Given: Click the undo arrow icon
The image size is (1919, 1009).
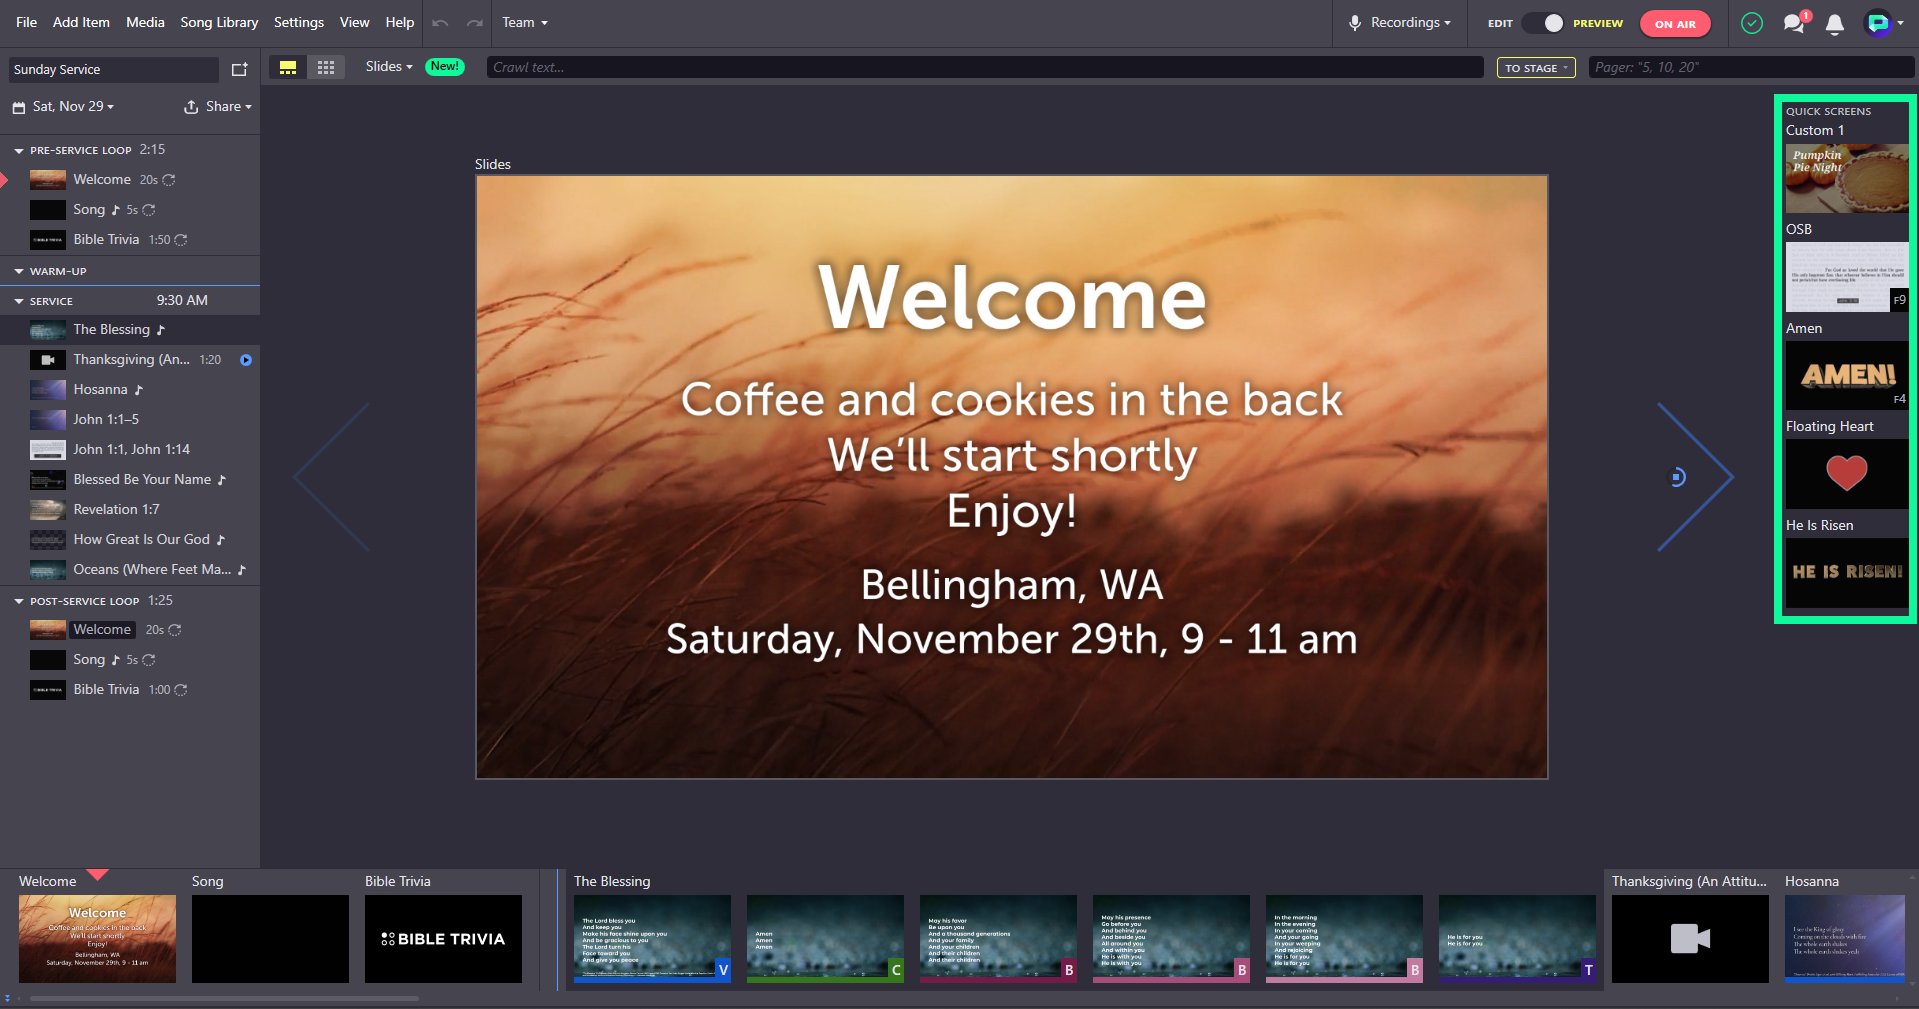Looking at the screenshot, I should click(440, 23).
